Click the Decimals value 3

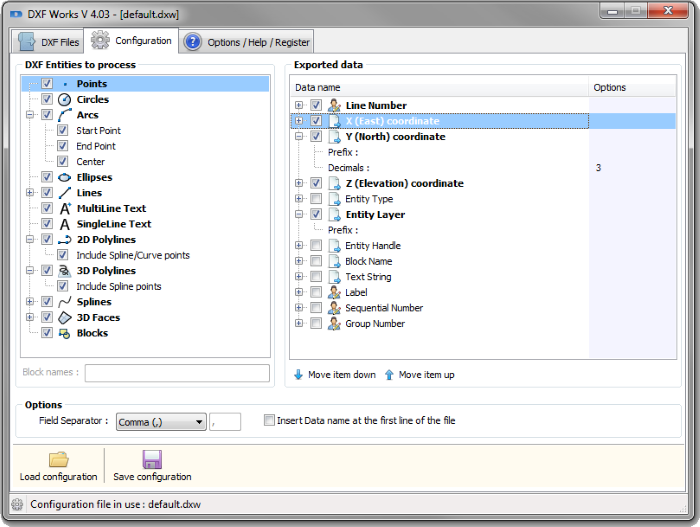point(598,168)
